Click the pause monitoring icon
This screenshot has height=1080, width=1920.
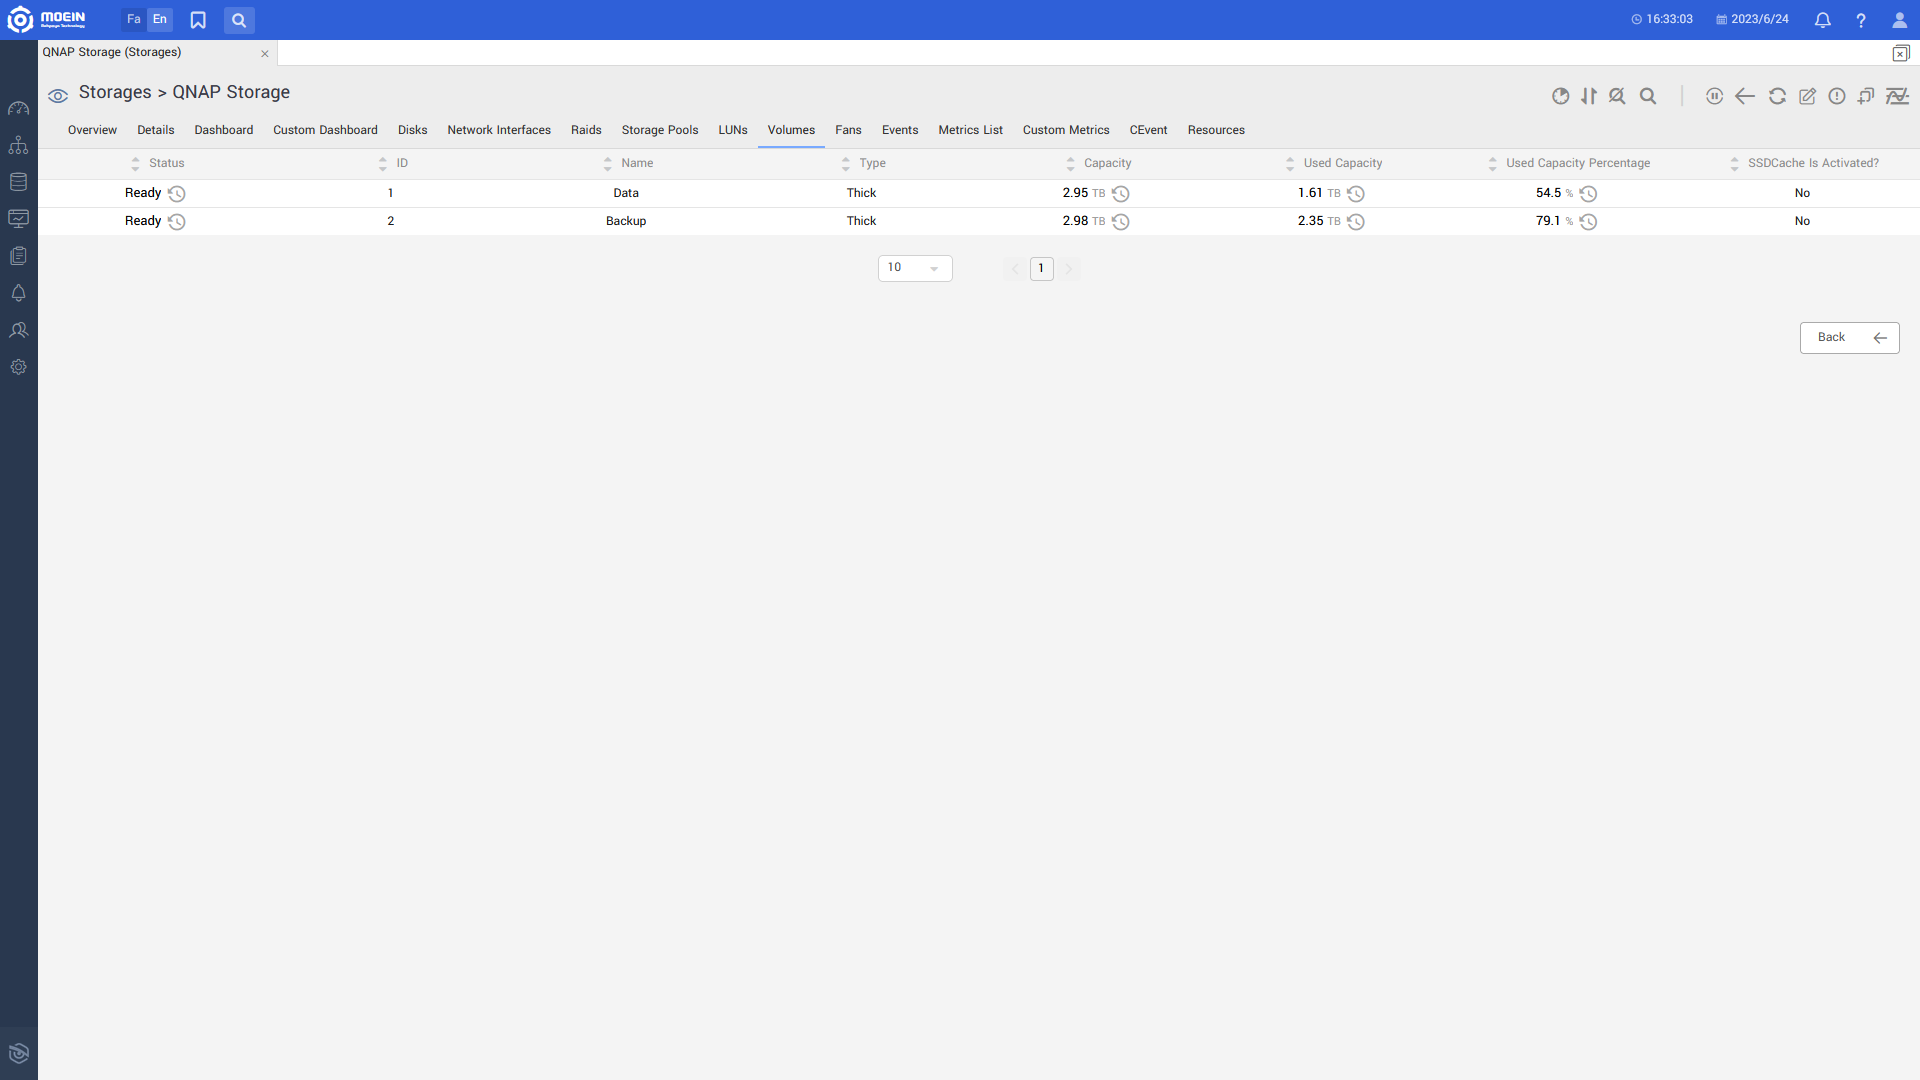point(1714,96)
